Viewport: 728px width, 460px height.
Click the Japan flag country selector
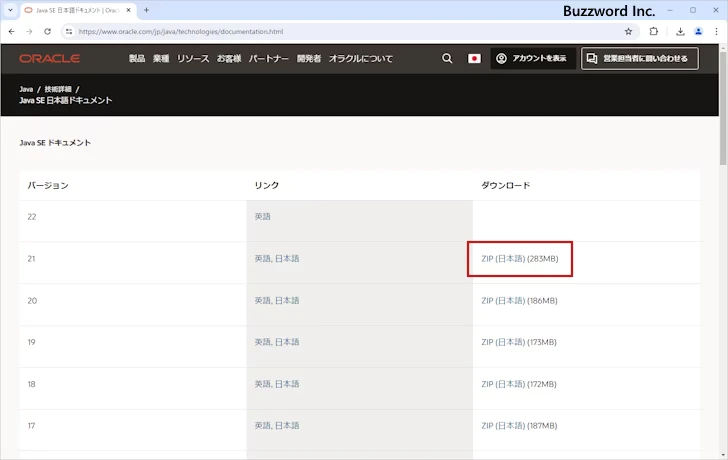pyautogui.click(x=474, y=58)
